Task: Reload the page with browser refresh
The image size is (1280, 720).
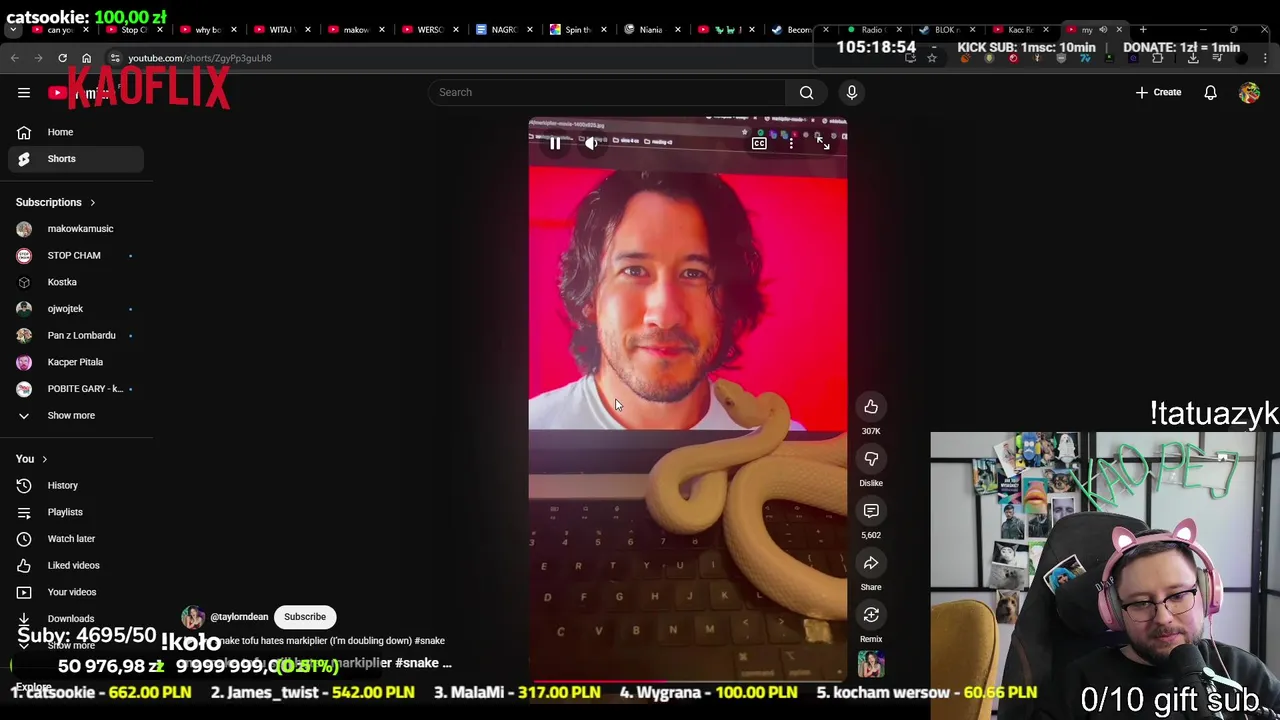Action: [x=62, y=58]
